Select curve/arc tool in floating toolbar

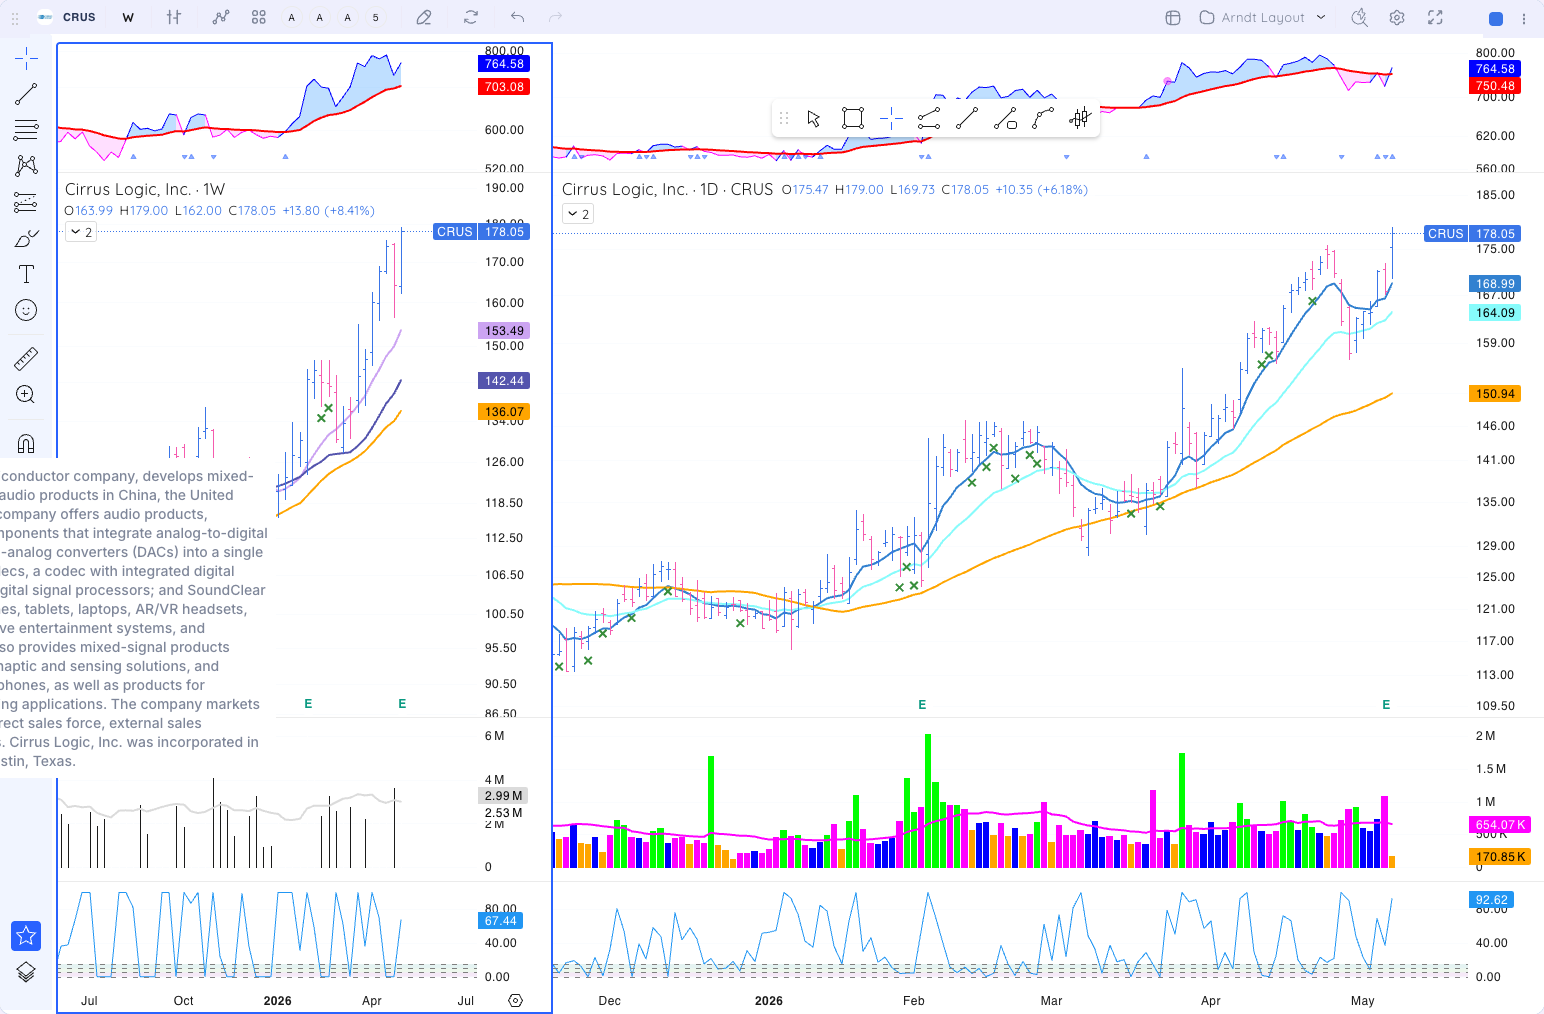(x=1043, y=119)
